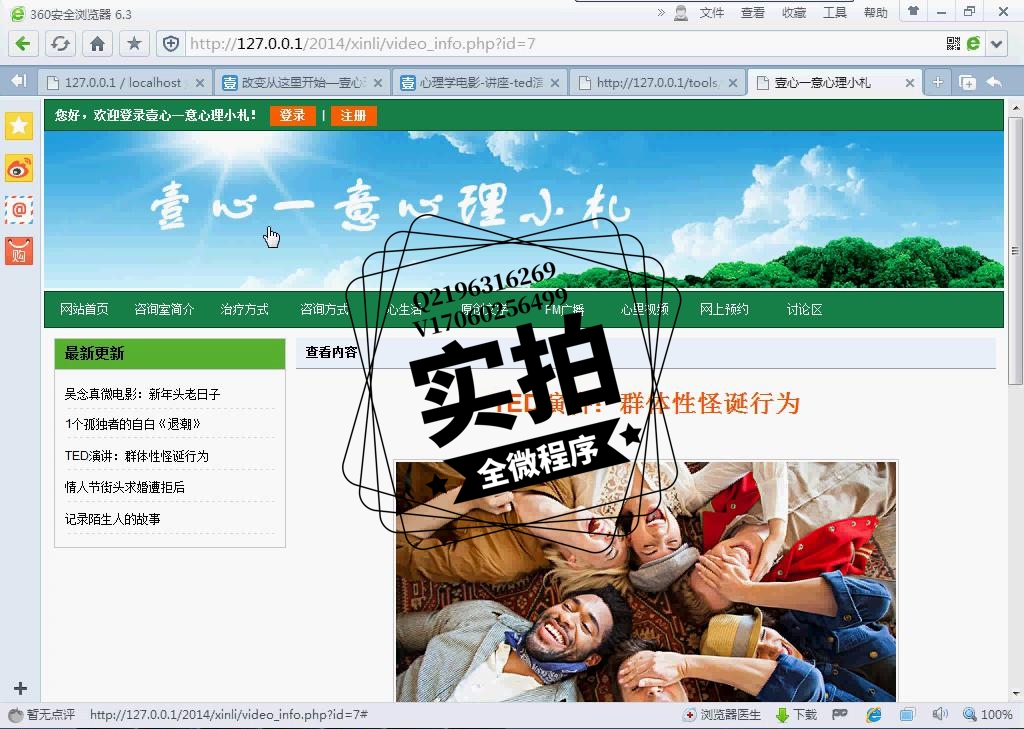The width and height of the screenshot is (1024, 729).
Task: Click the video preview image of laughing people
Action: pyautogui.click(x=646, y=581)
